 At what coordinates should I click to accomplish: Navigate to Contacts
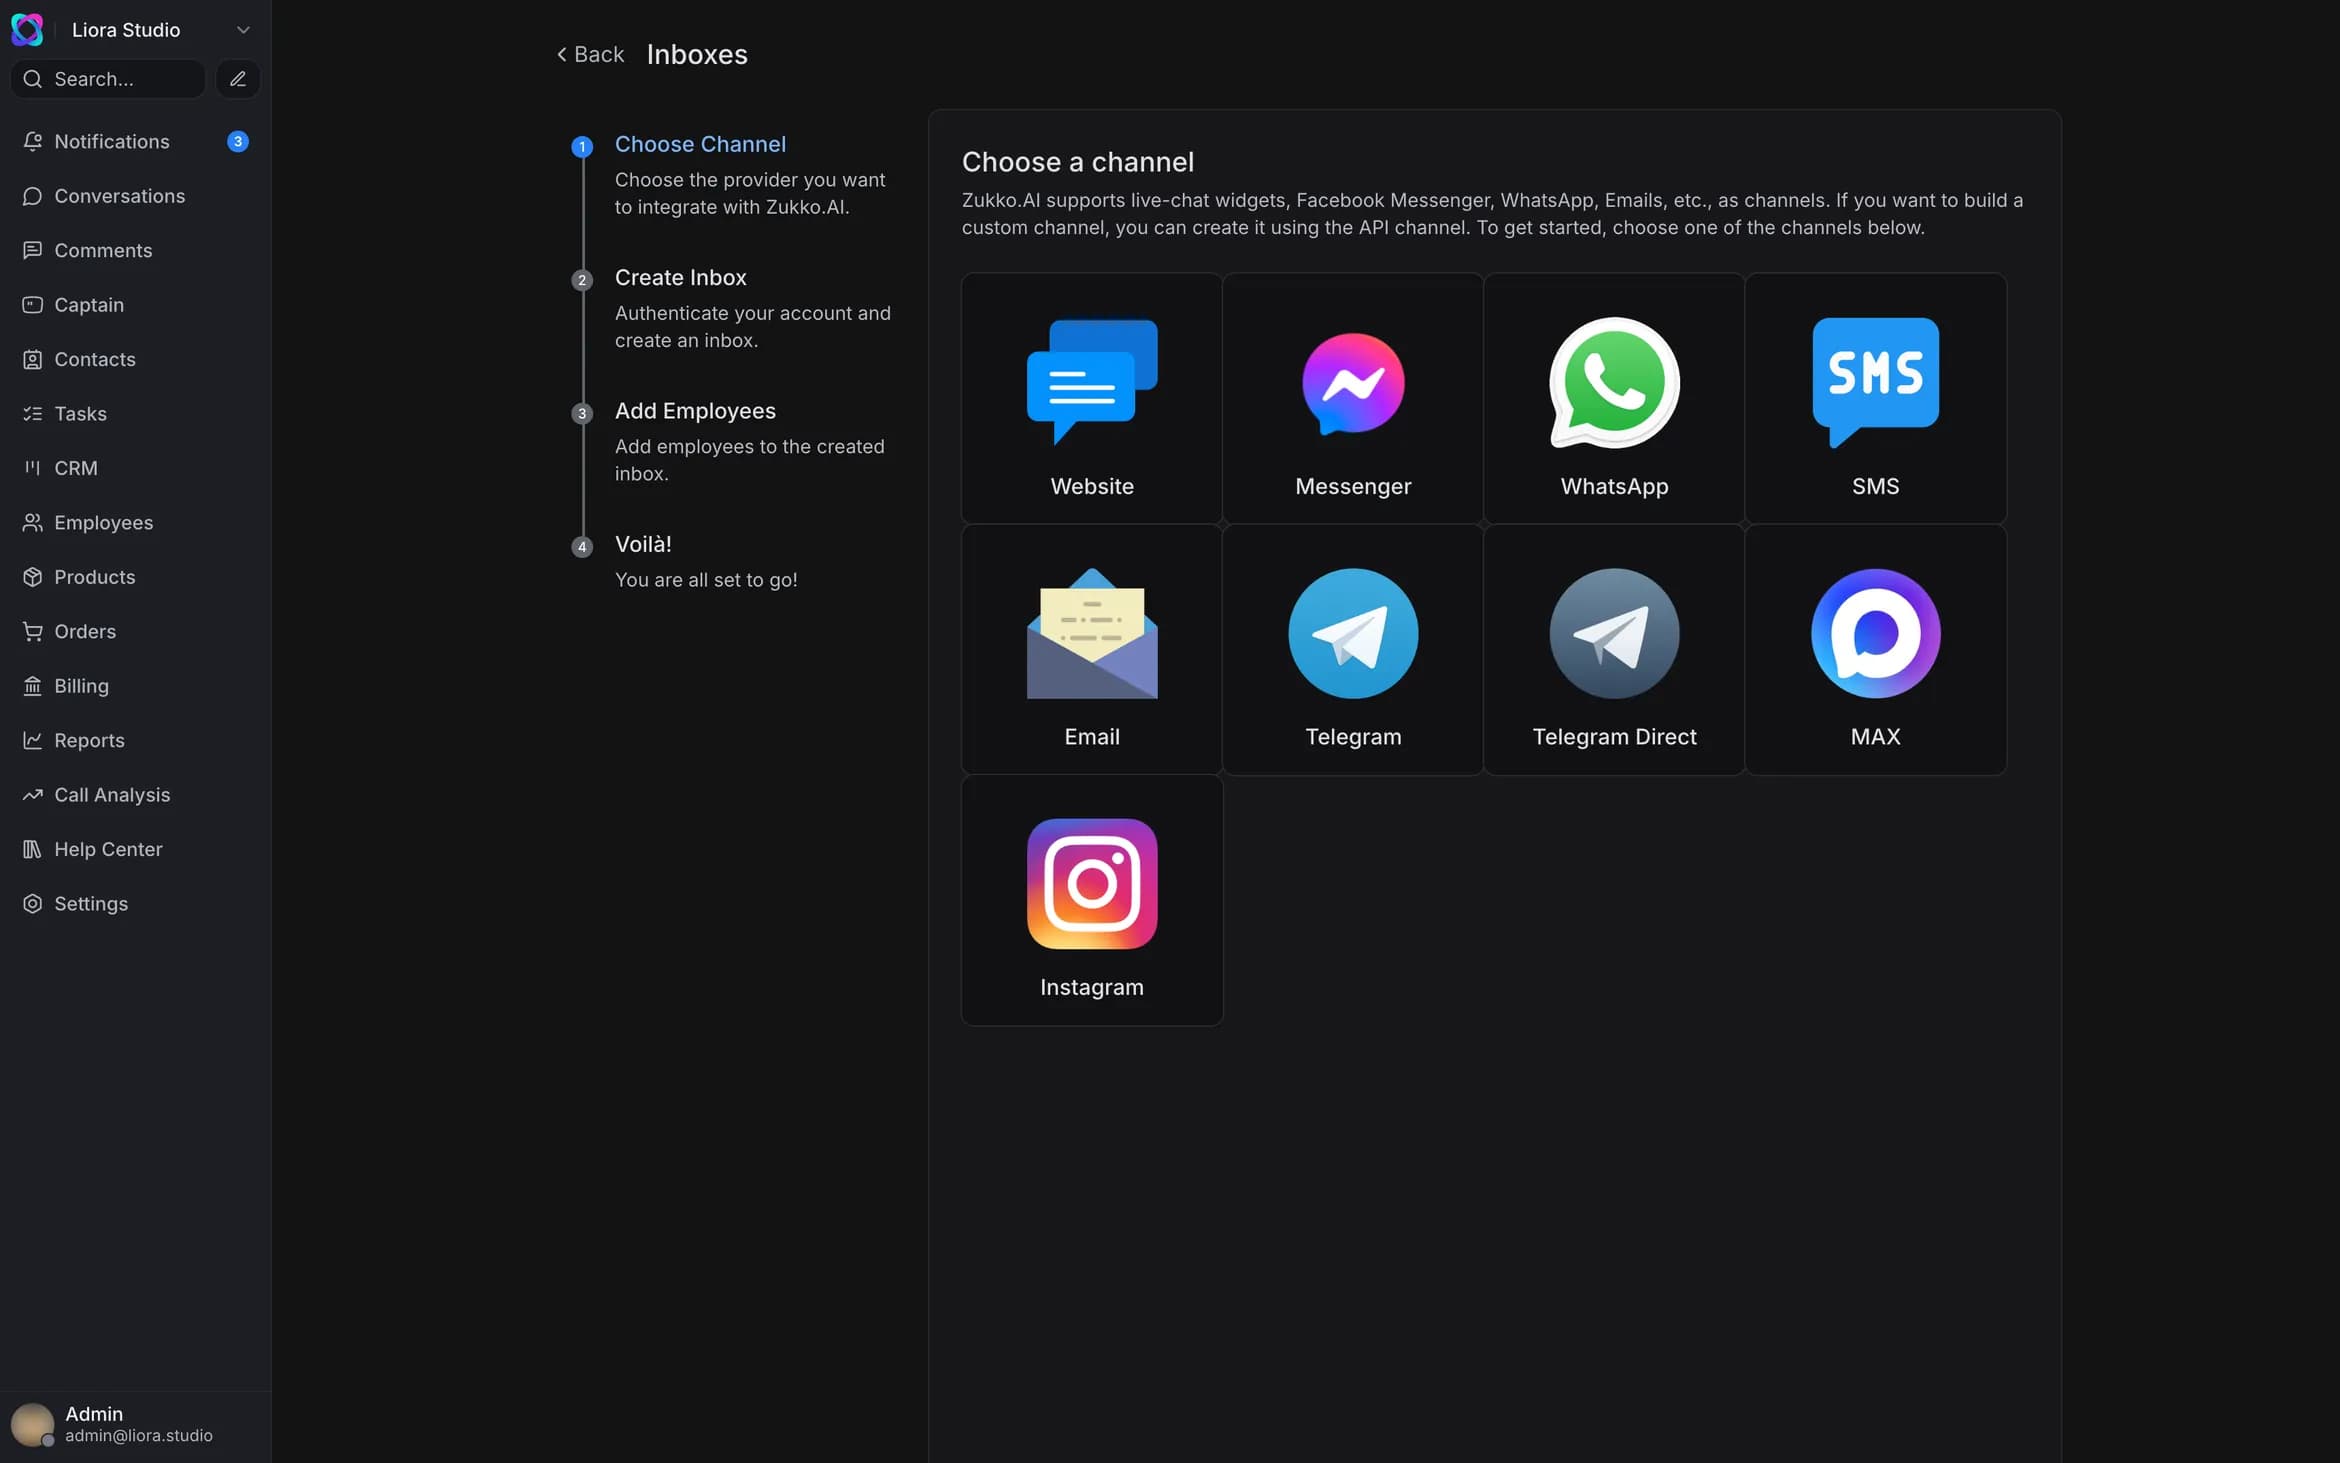click(x=135, y=359)
